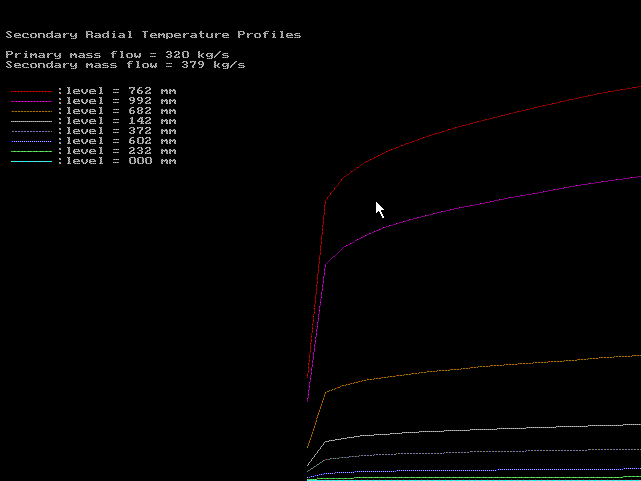Screen dimensions: 641x481
Task: Select the 'level = 372 mm' legend label
Action: point(120,131)
